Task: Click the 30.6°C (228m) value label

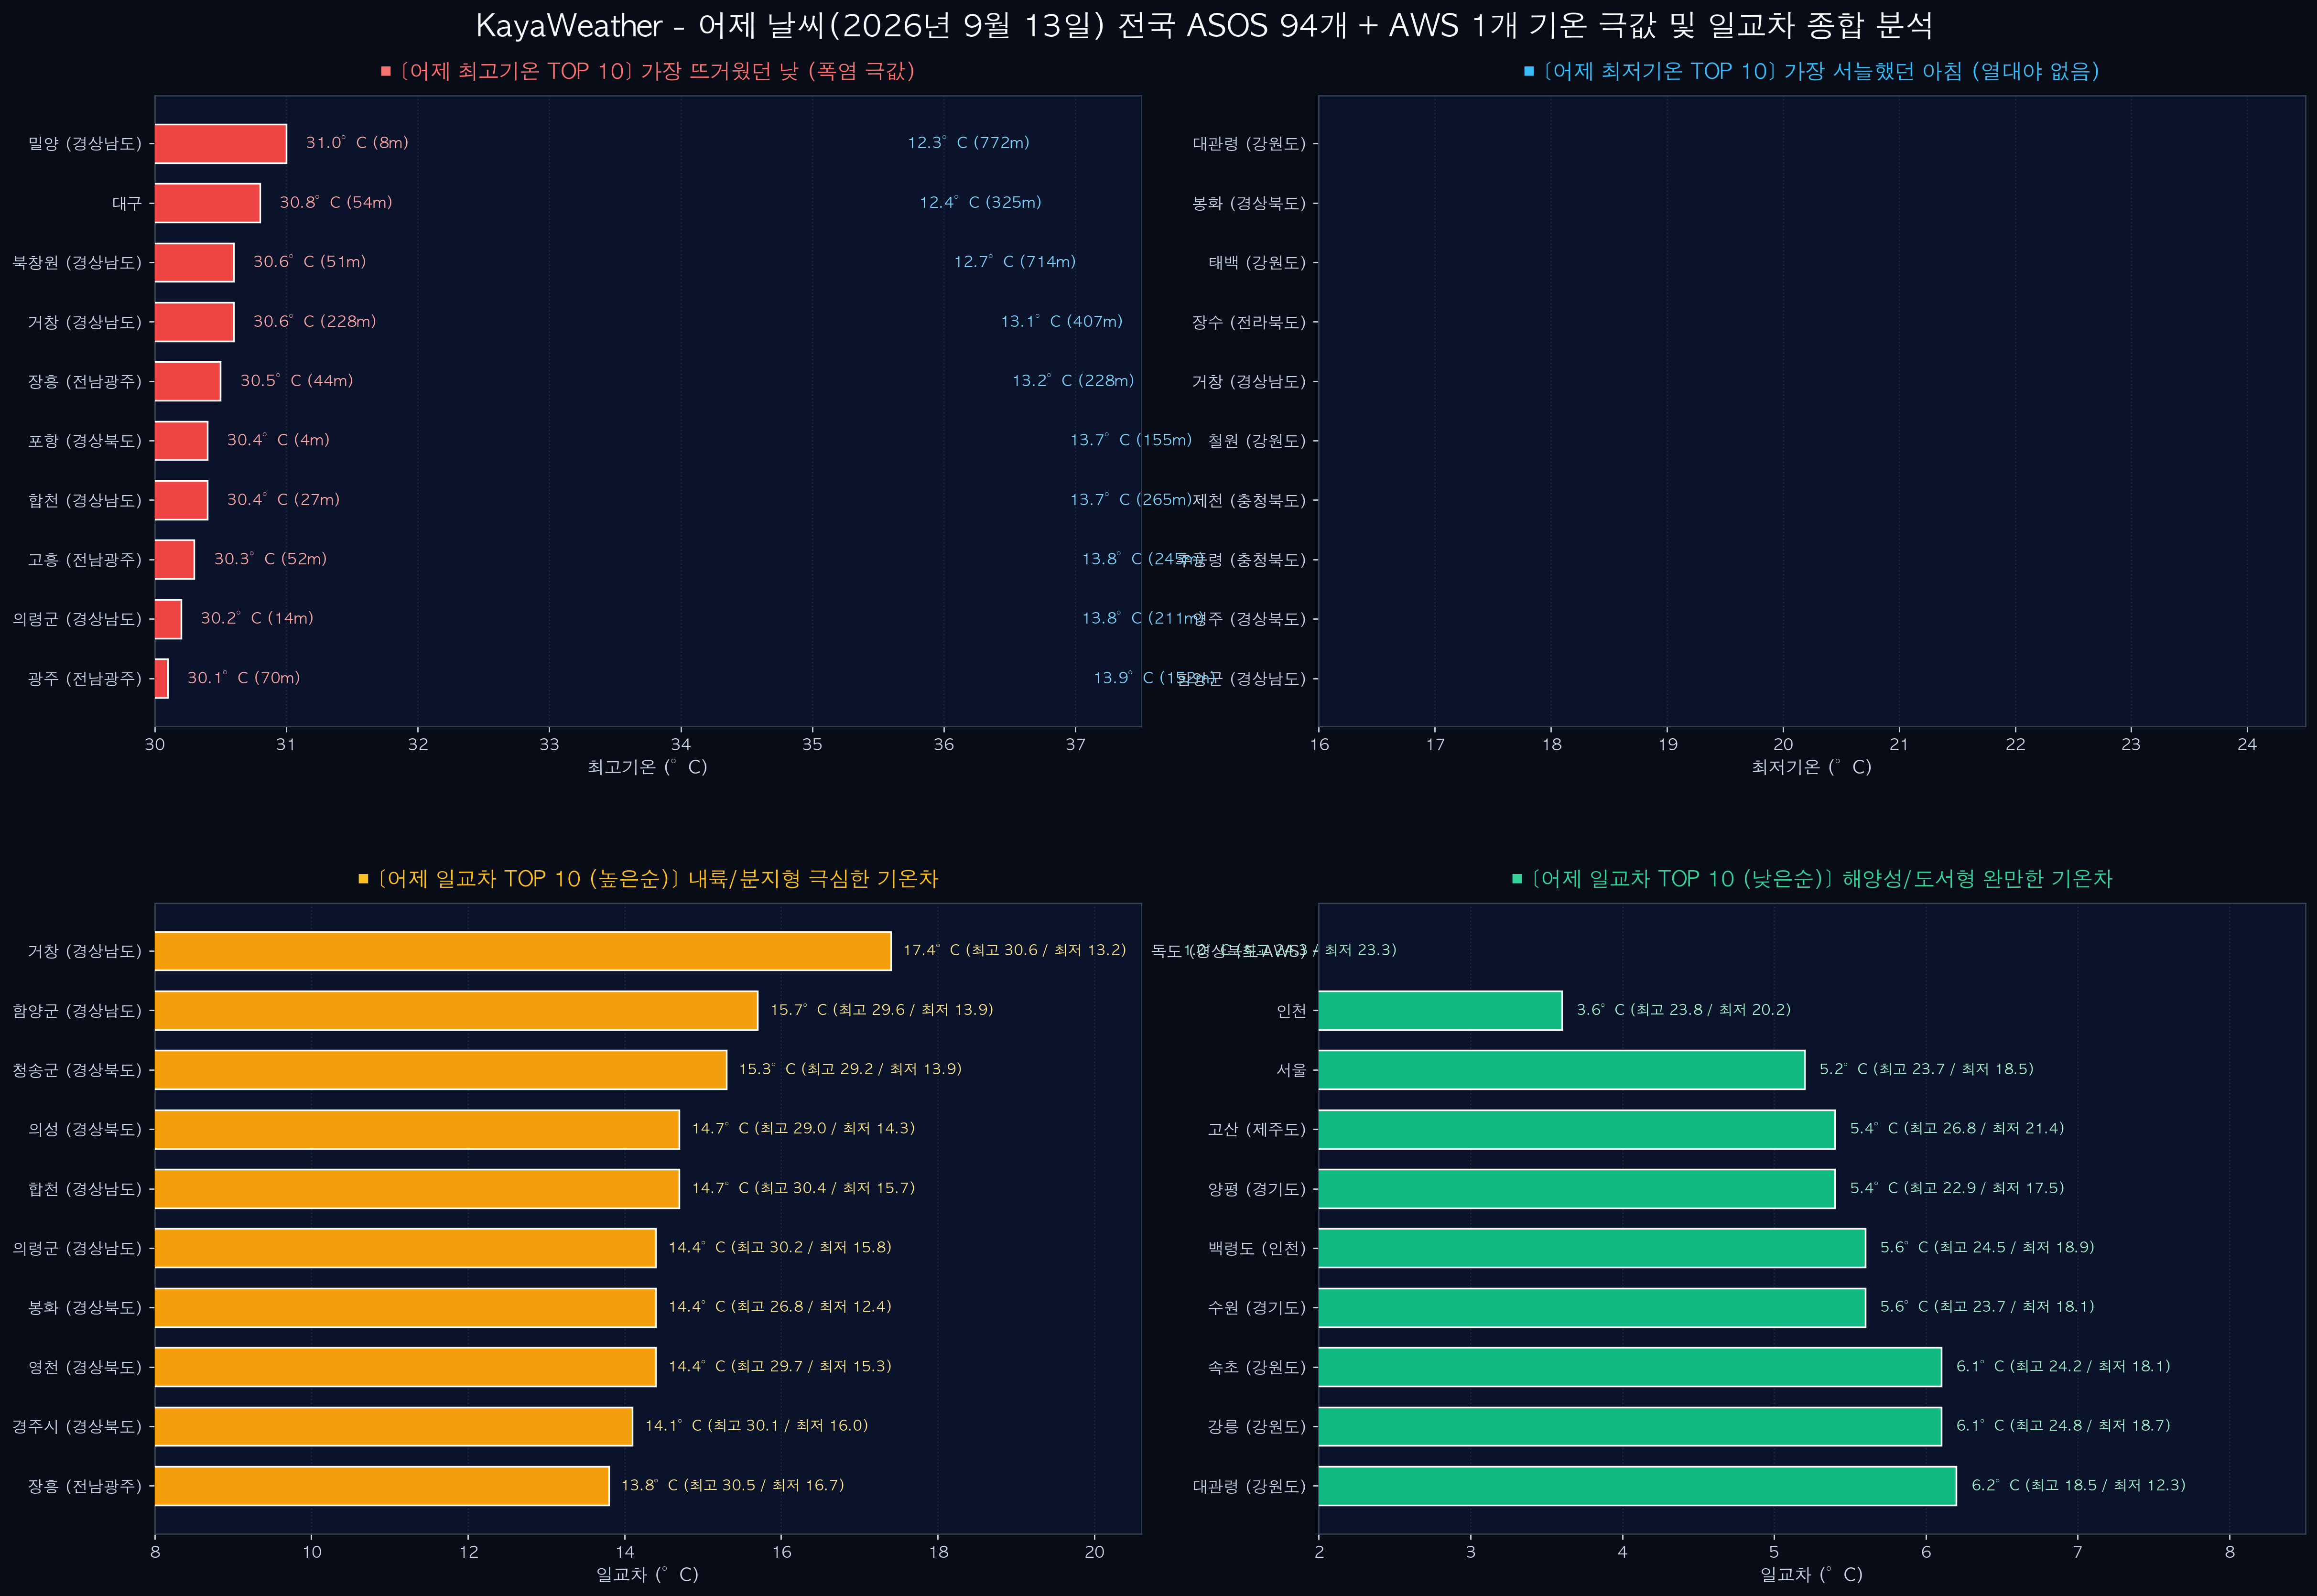Action: point(315,322)
